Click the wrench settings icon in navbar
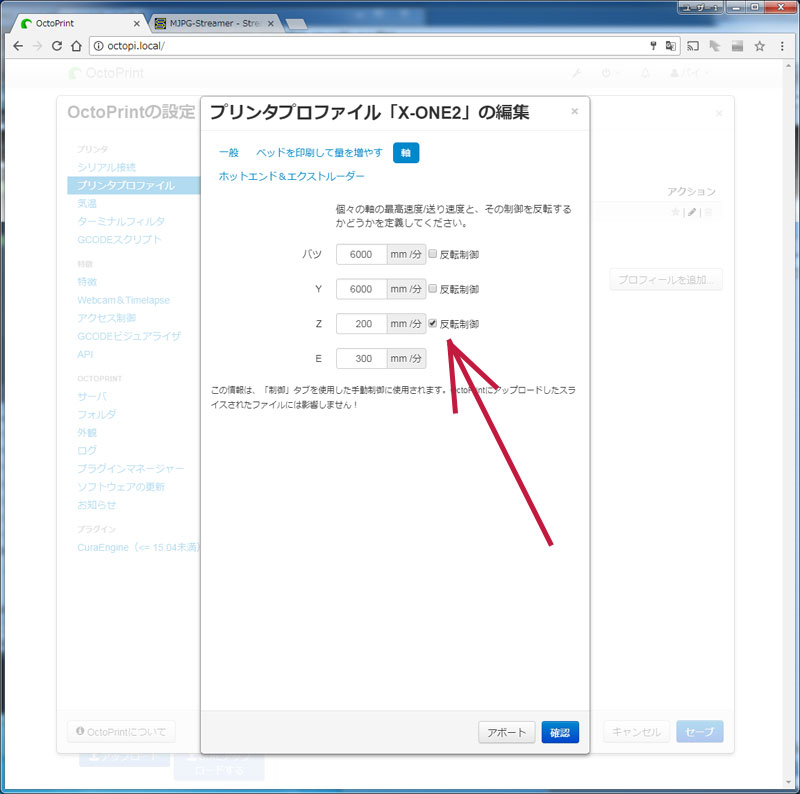Image resolution: width=800 pixels, height=794 pixels. [577, 73]
